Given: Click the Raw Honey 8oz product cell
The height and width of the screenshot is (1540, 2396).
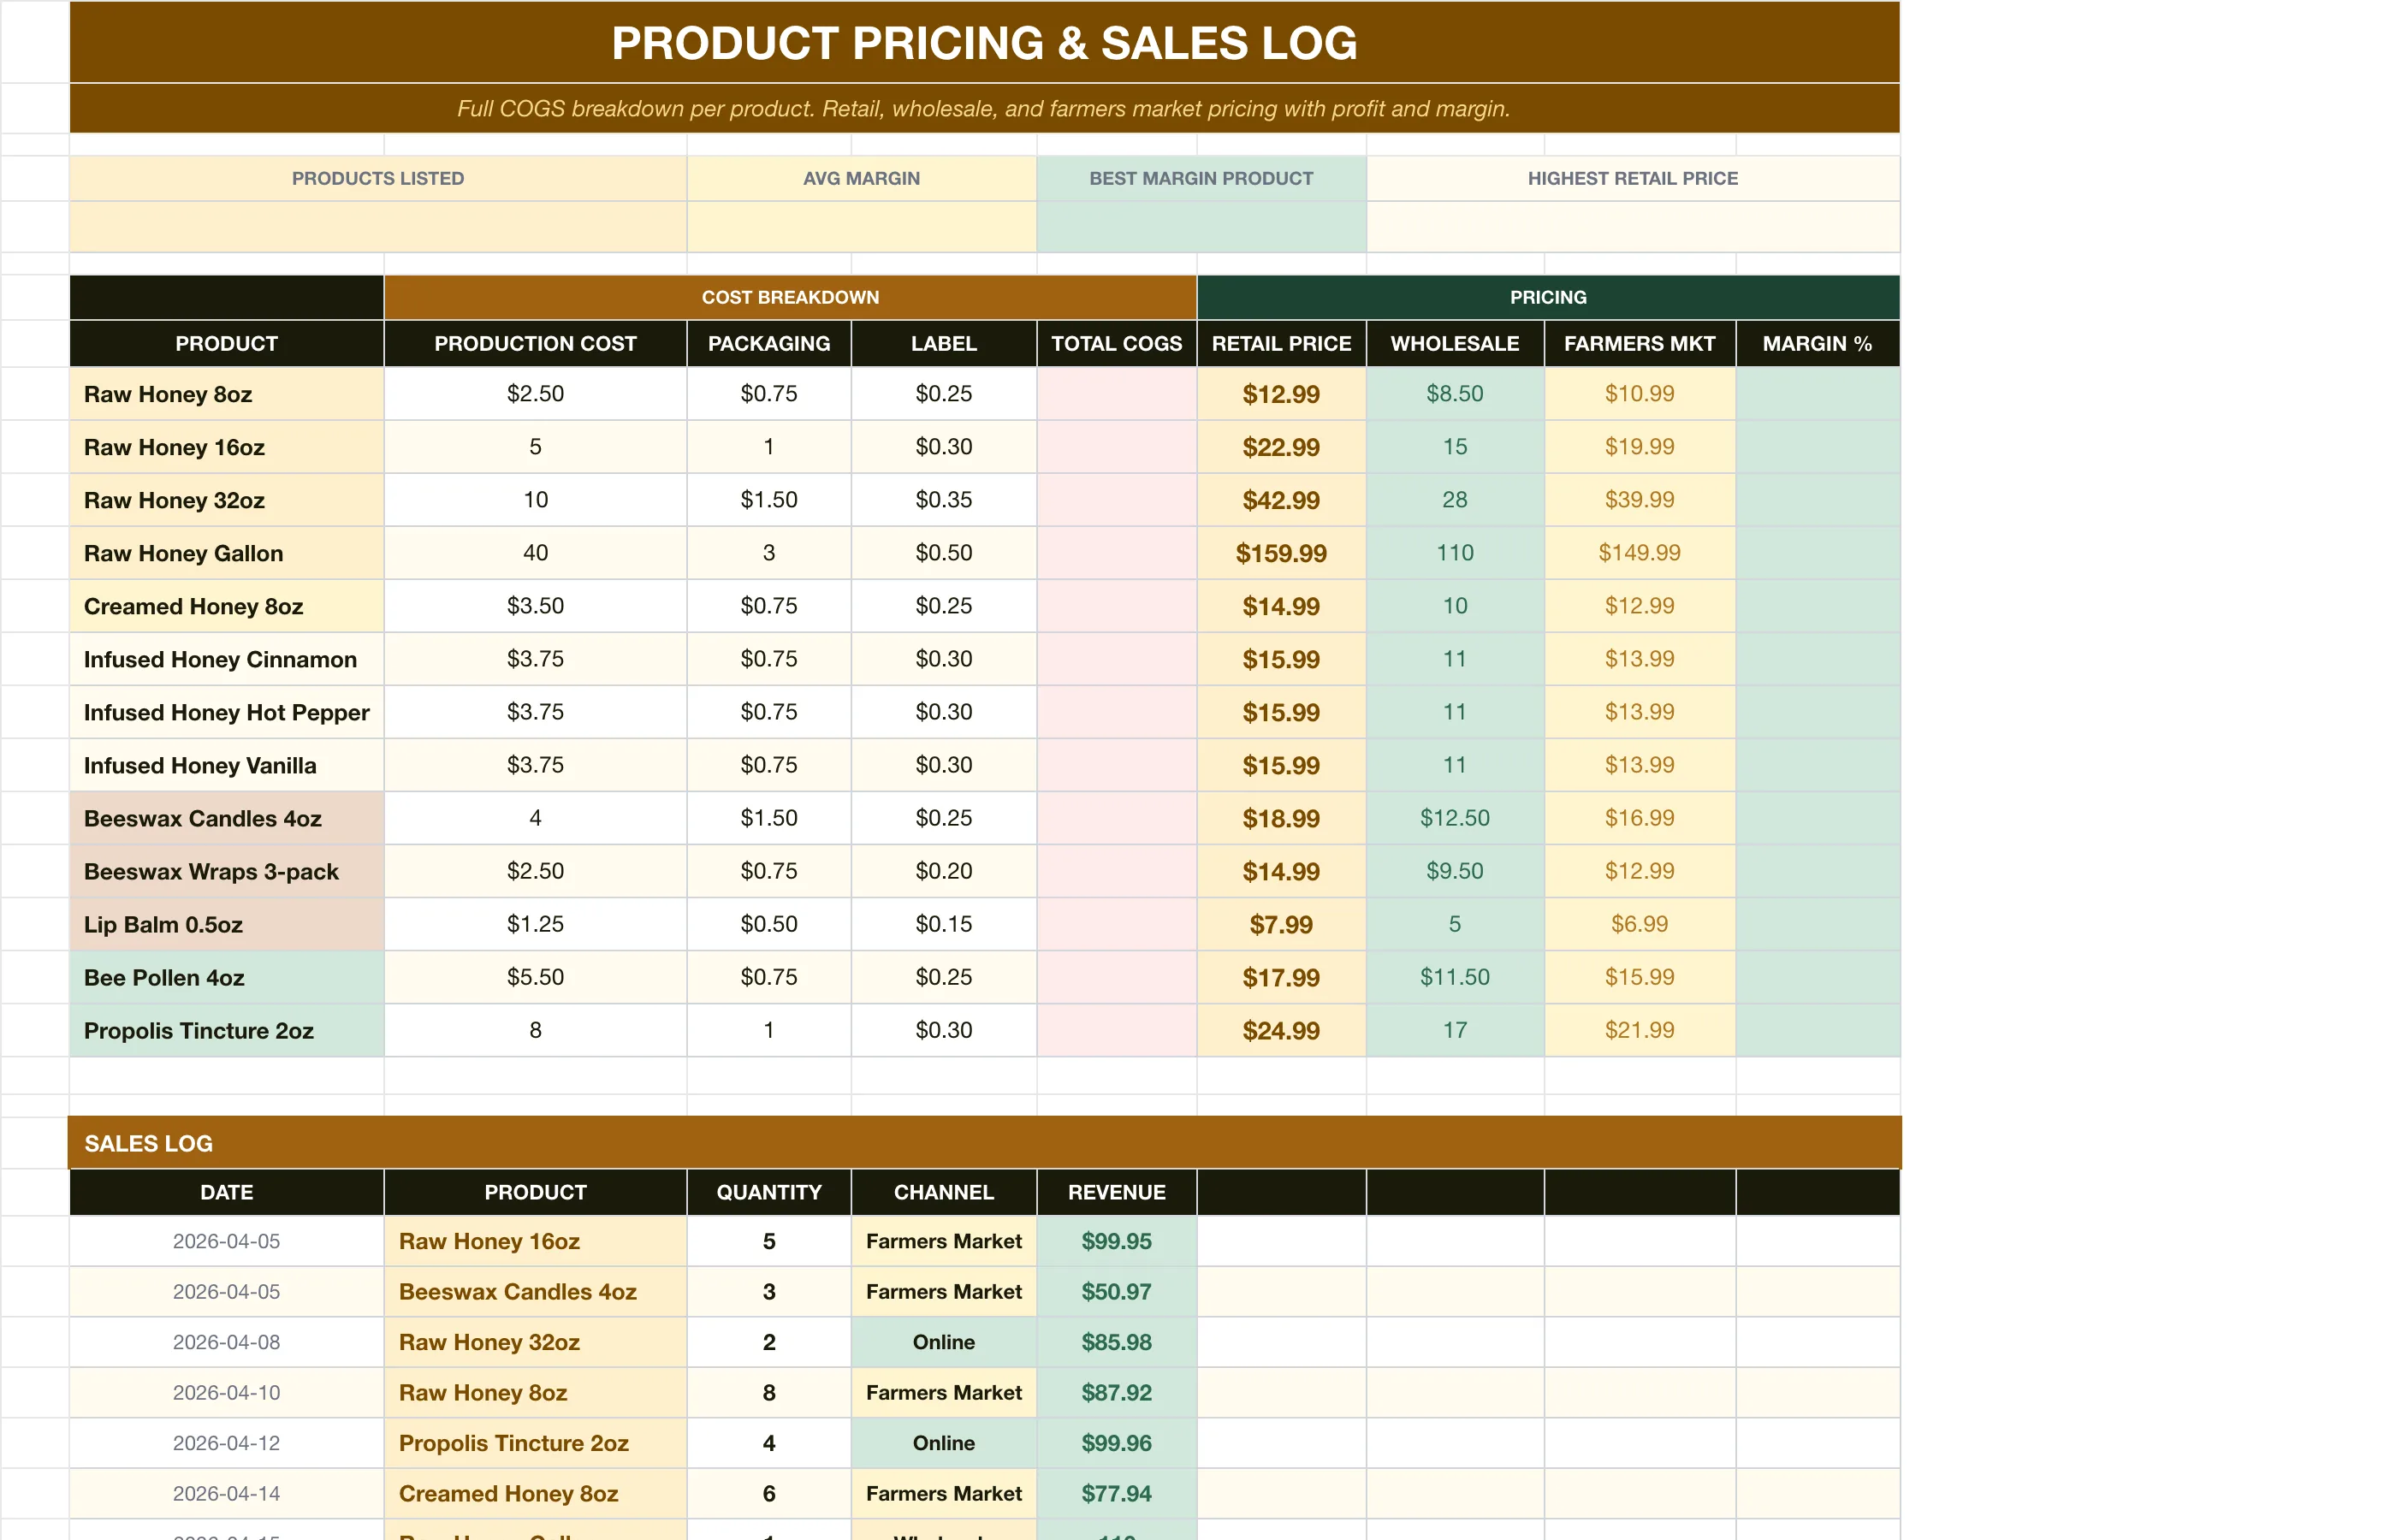Looking at the screenshot, I should (227, 394).
